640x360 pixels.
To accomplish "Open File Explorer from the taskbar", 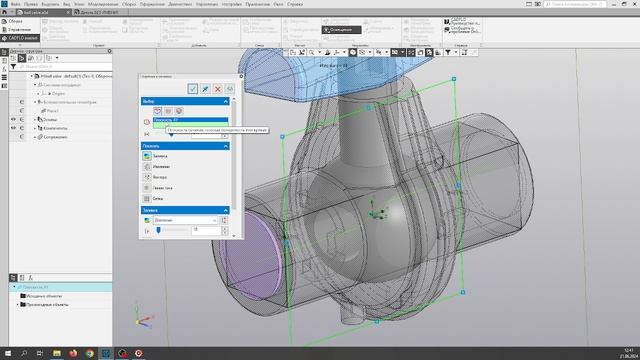I will tap(57, 353).
